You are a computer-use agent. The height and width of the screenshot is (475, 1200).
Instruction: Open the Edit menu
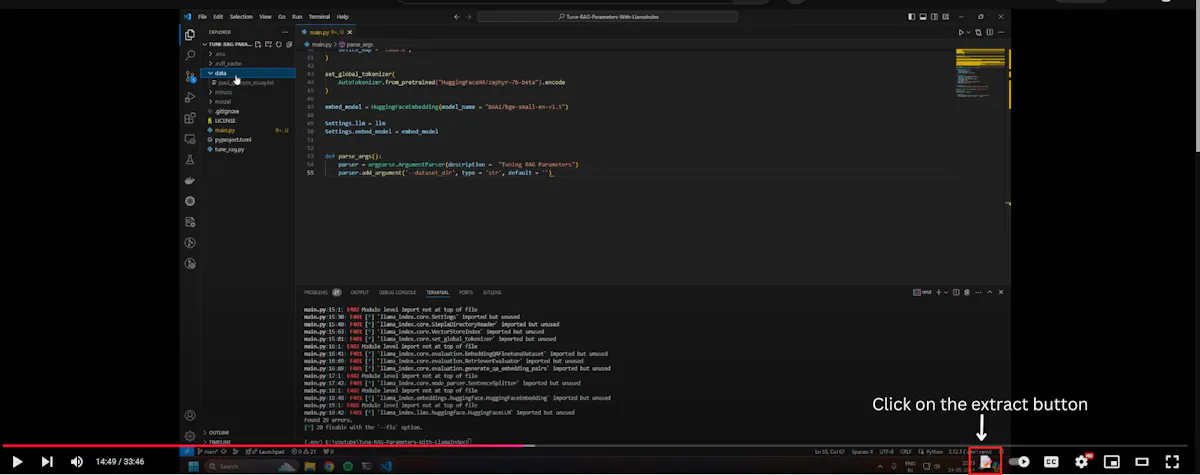(x=217, y=17)
